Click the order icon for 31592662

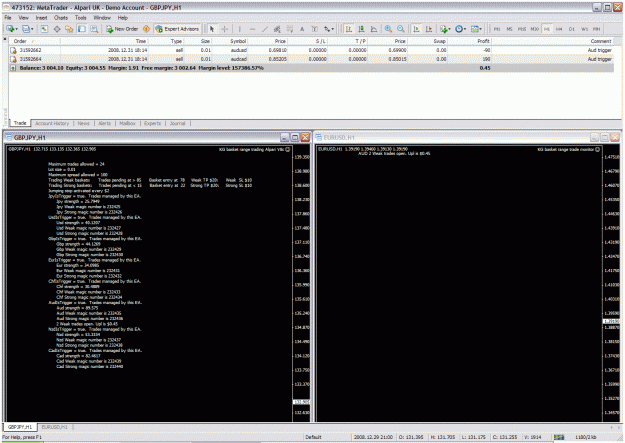pos(13,50)
